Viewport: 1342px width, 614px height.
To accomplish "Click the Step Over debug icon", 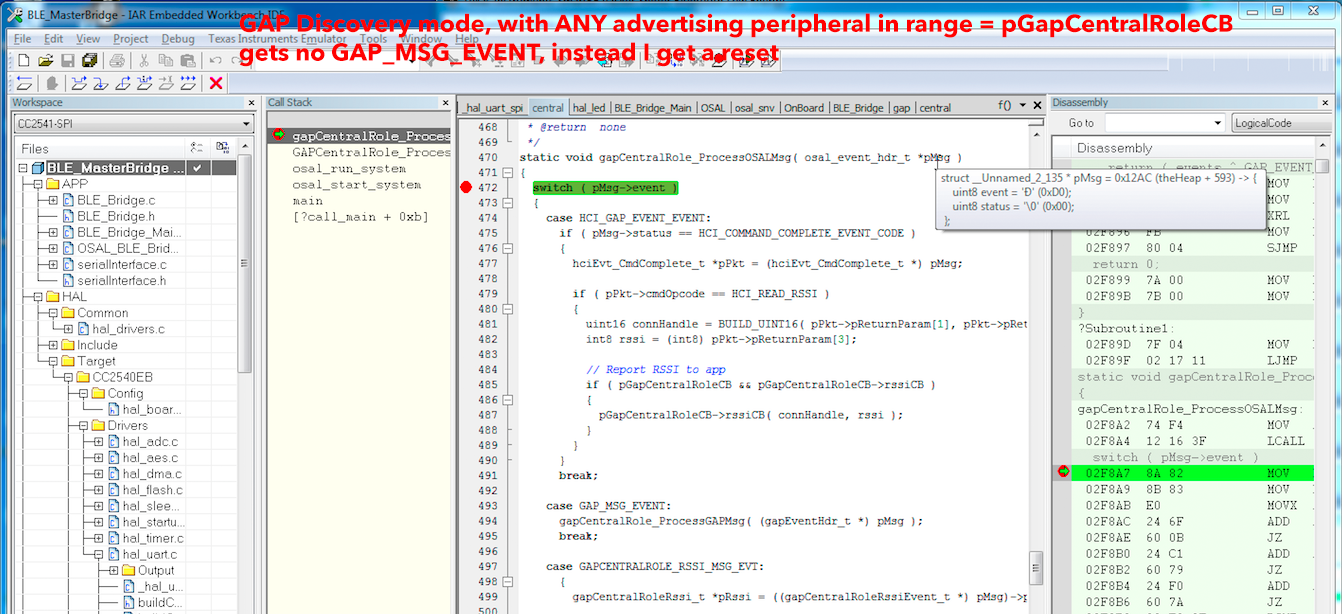I will pyautogui.click(x=80, y=83).
